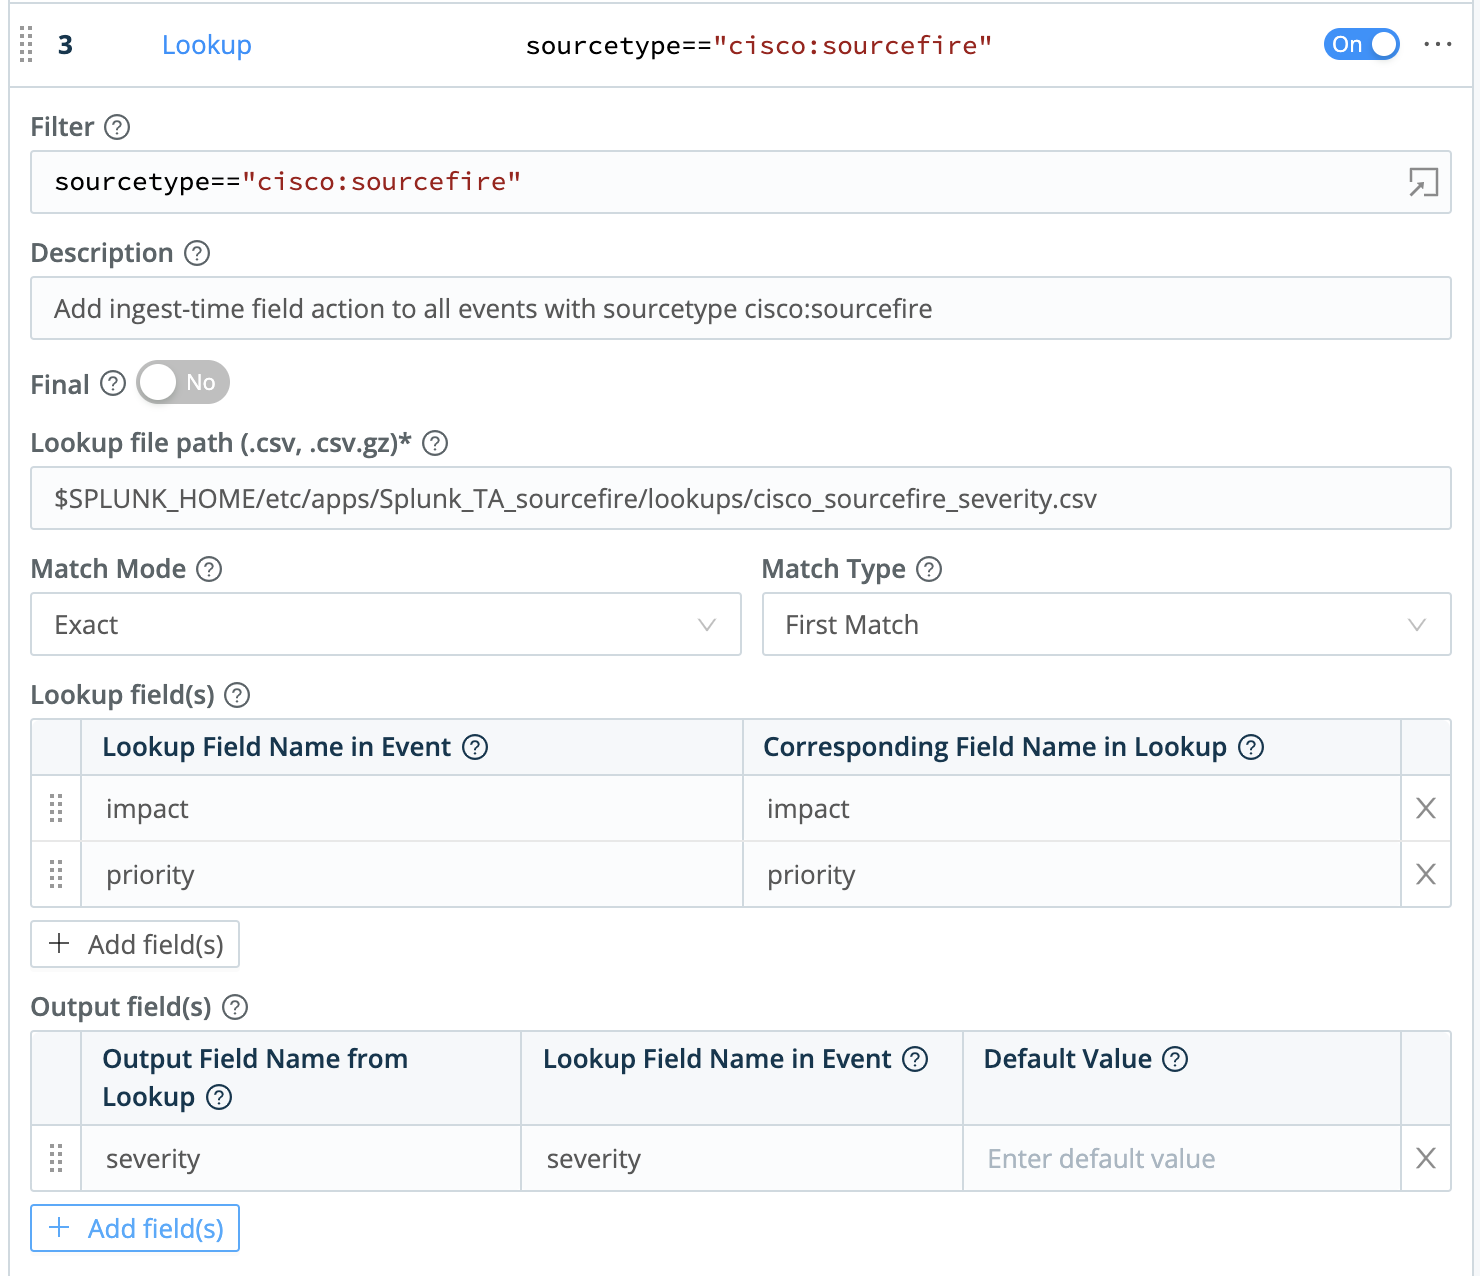Open the overflow menu for rule 3

1438,45
